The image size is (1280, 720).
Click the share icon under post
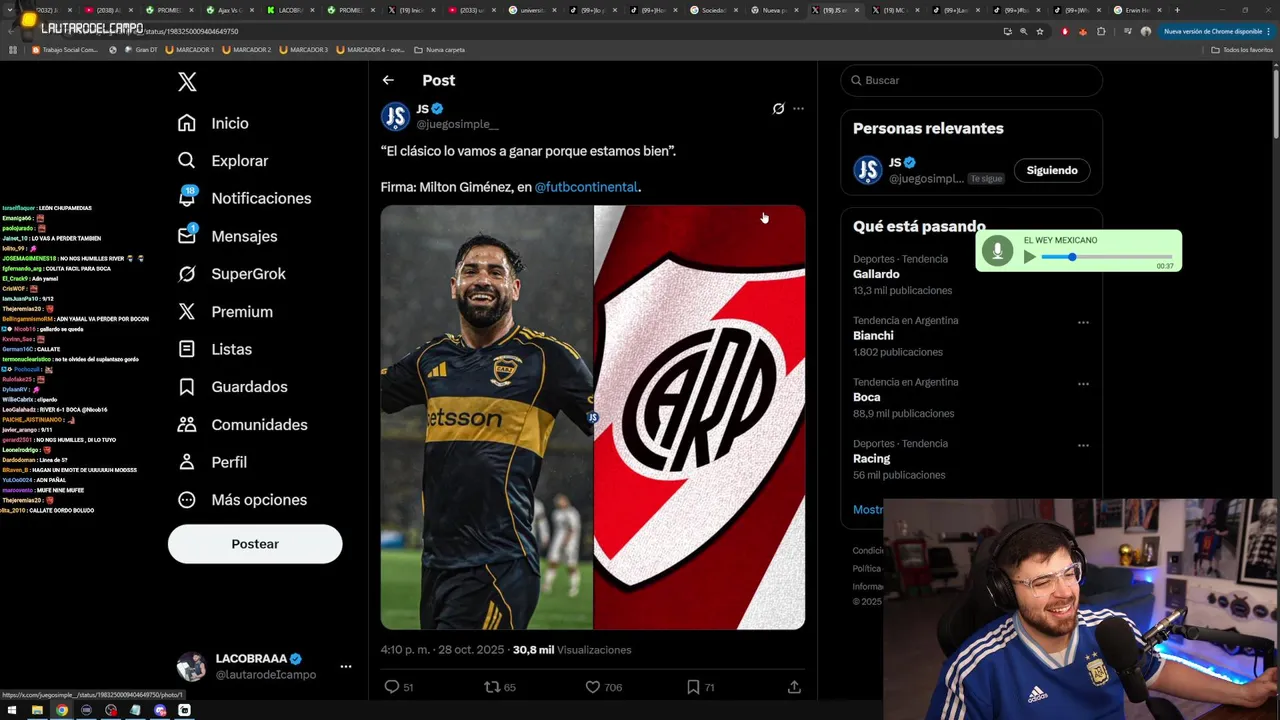794,687
